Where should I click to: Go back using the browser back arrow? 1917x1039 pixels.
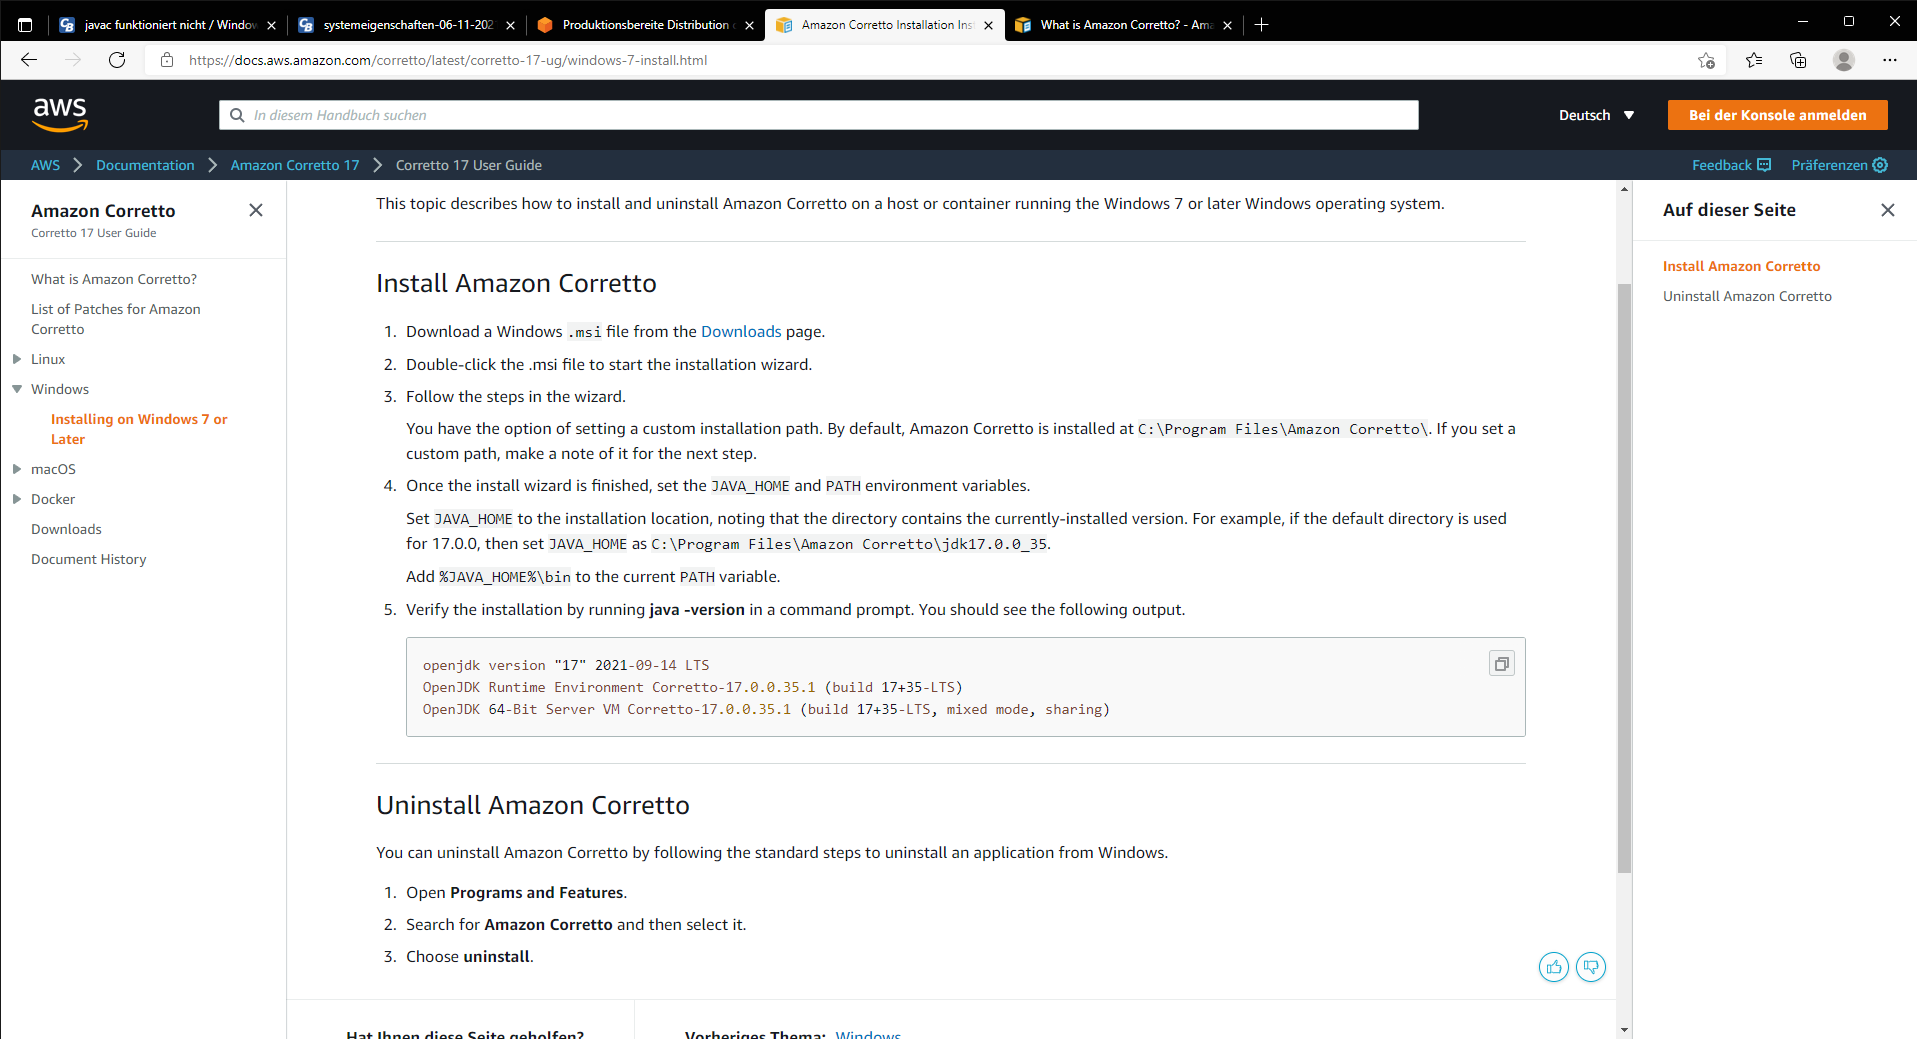coord(29,60)
